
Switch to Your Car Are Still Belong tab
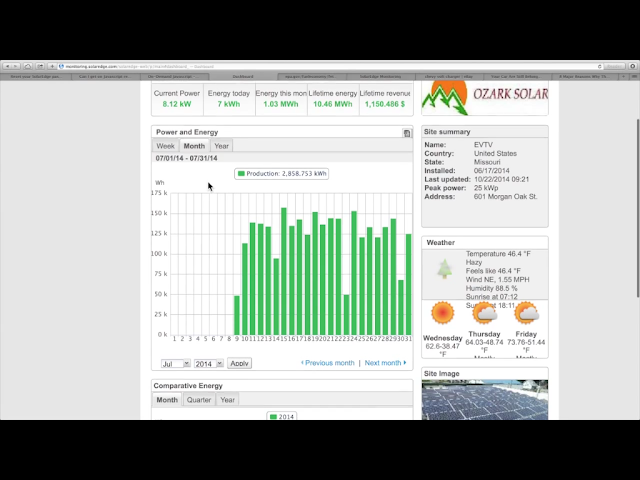517,76
